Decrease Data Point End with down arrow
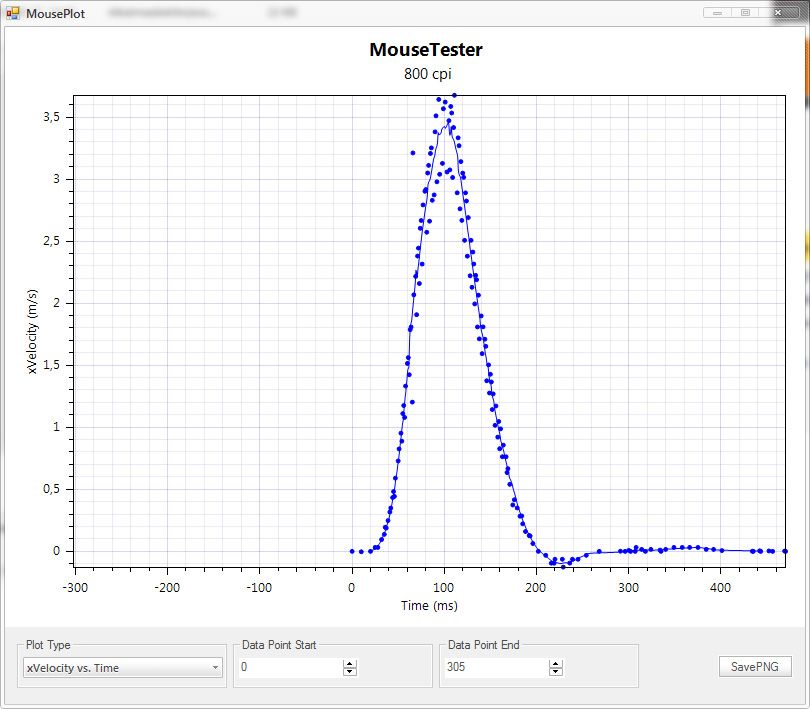The width and height of the screenshot is (810, 709). 556,671
